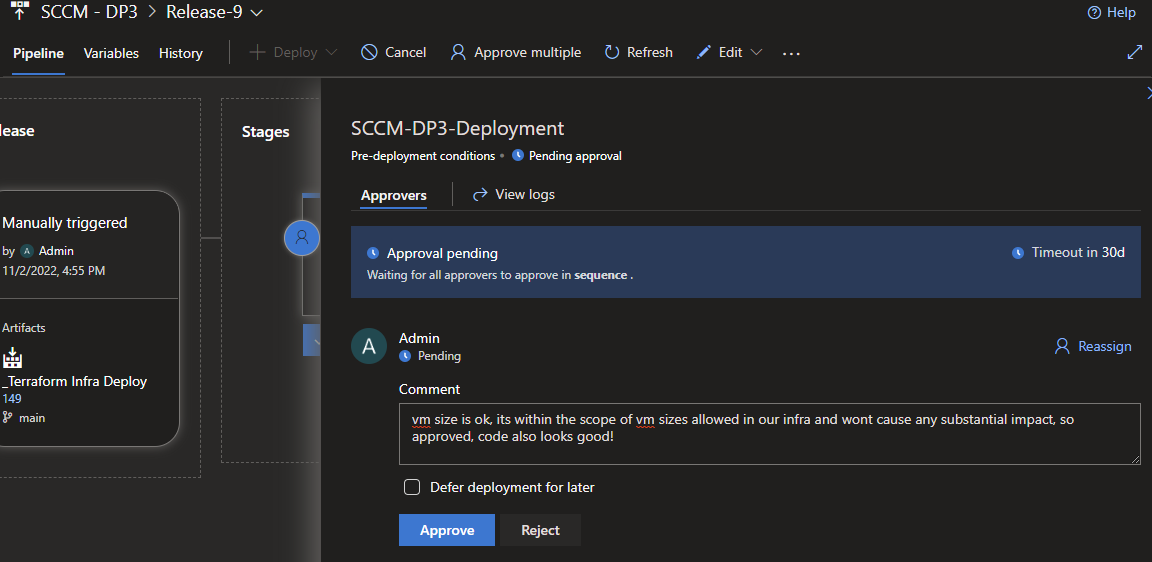Close the approval panel
The width and height of the screenshot is (1152, 562).
pyautogui.click(x=1148, y=93)
